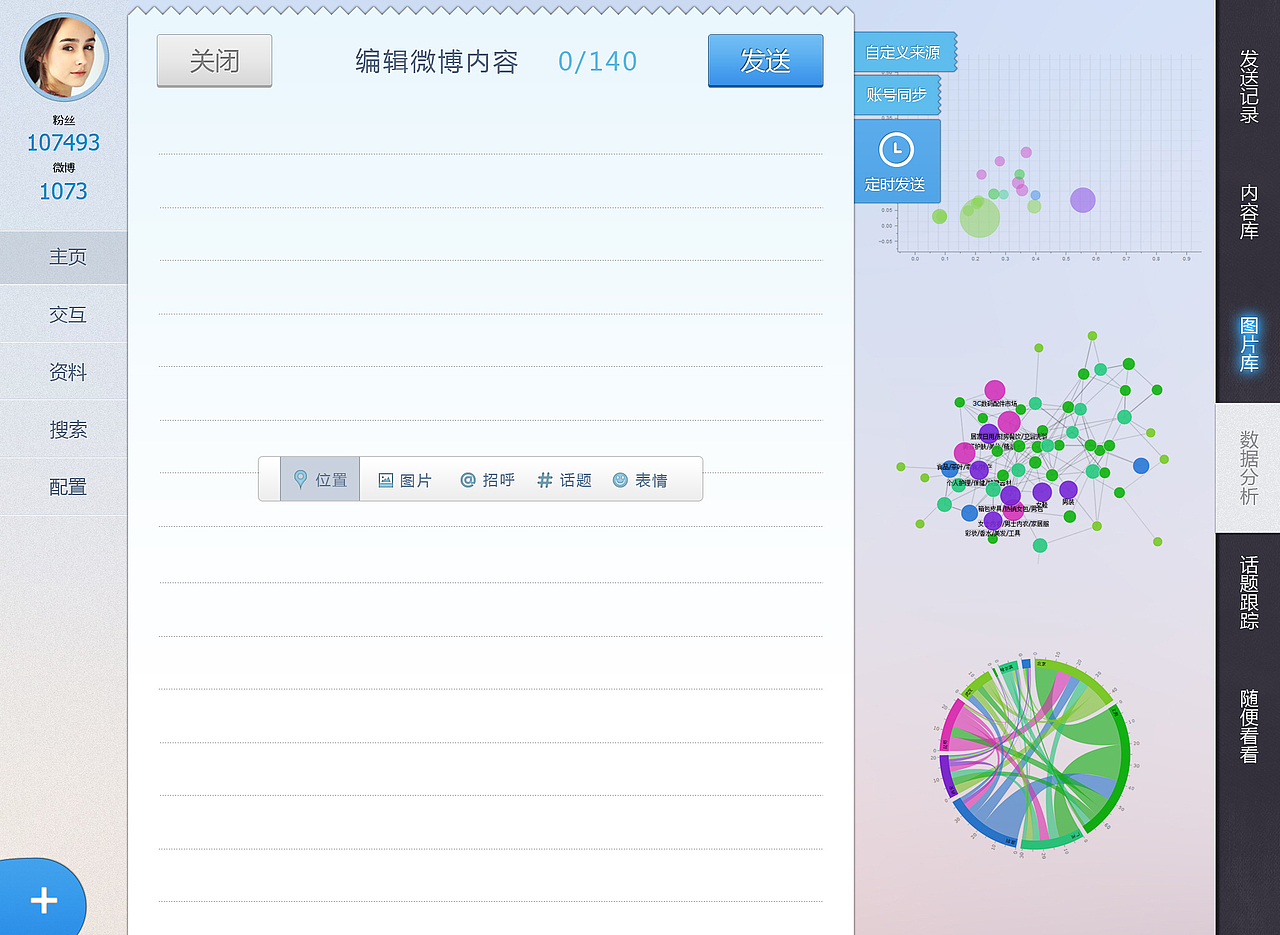This screenshot has height=935, width=1280.
Task: Open the user profile avatar
Action: coord(64,57)
